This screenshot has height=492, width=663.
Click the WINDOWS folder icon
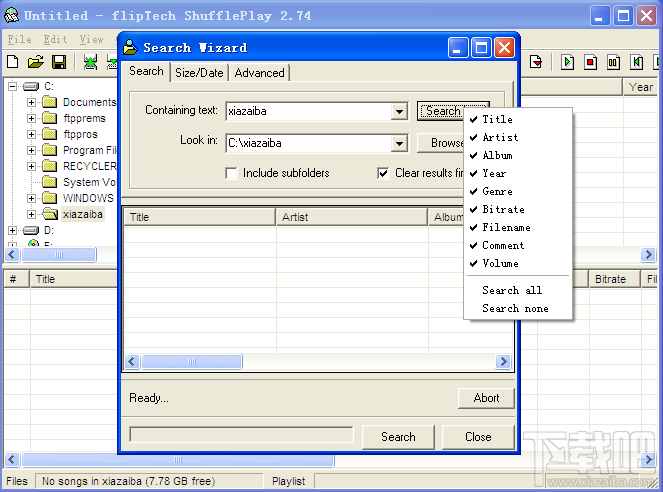(x=49, y=198)
